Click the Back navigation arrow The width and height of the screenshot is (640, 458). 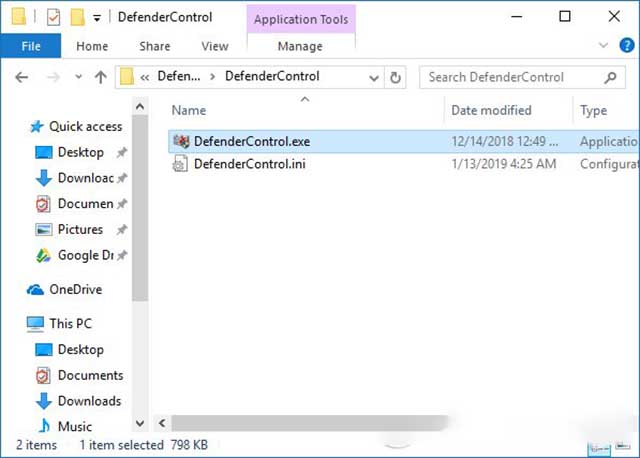click(22, 77)
